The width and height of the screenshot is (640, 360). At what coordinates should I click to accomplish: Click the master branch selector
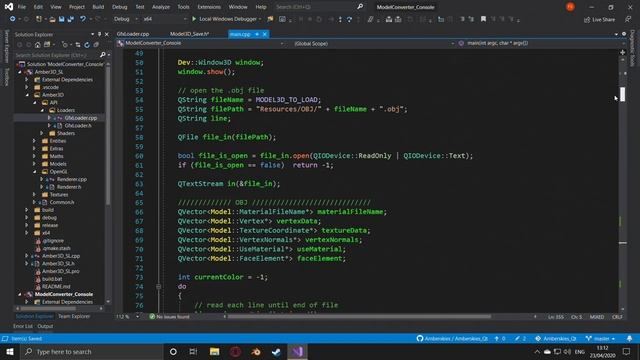600,338
